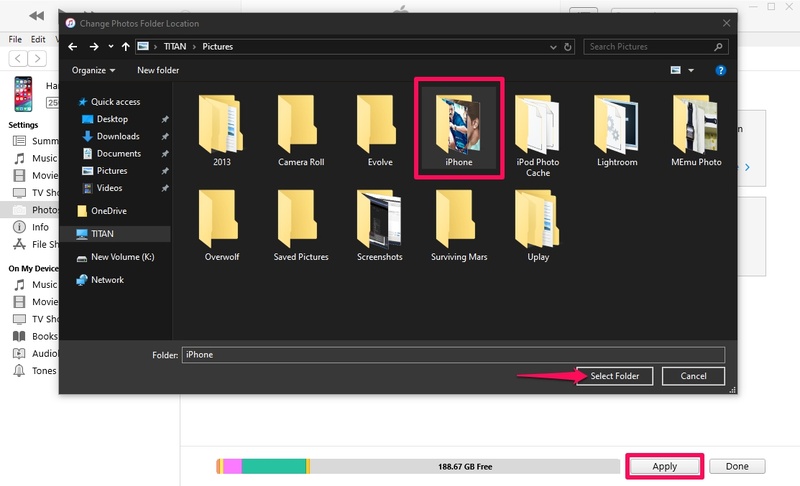Open the Screenshots folder icon
The image size is (800, 486).
[380, 219]
